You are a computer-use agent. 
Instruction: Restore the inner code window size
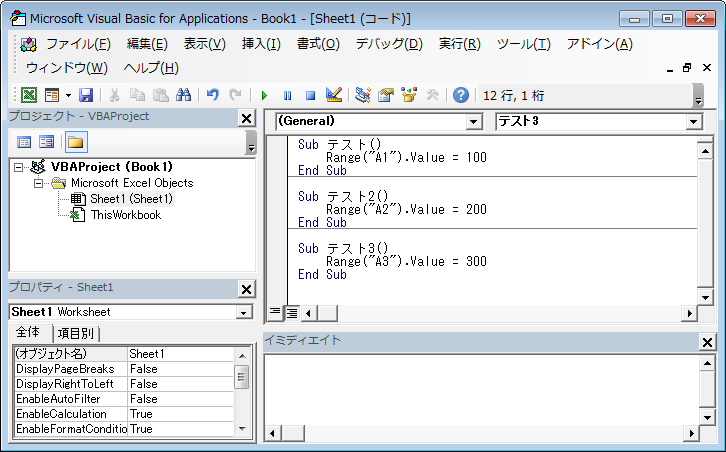click(x=688, y=68)
